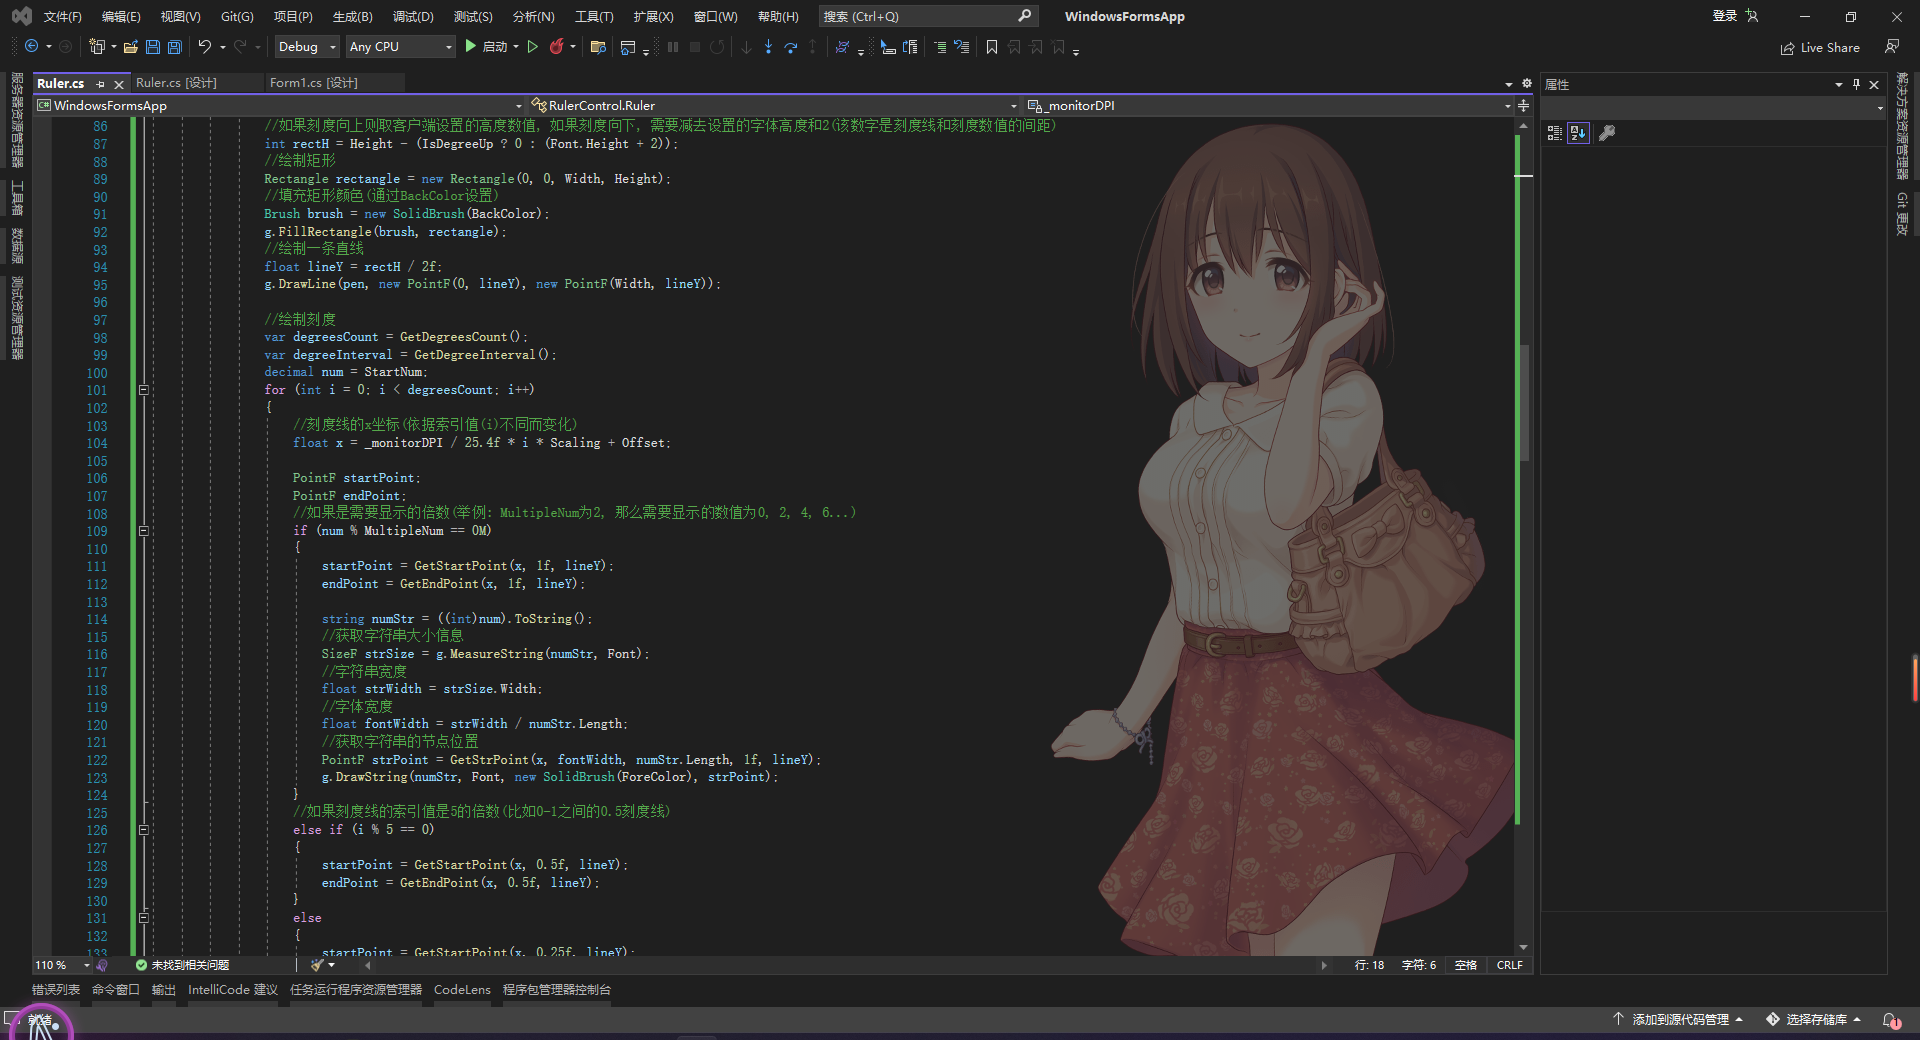Open the 编辑(E) menu
Viewport: 1920px width, 1040px height.
pos(121,16)
